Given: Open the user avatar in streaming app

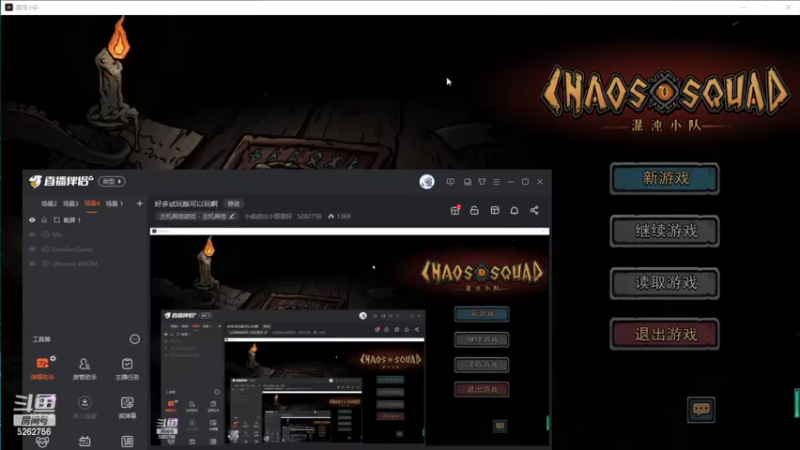Looking at the screenshot, I should (x=427, y=182).
